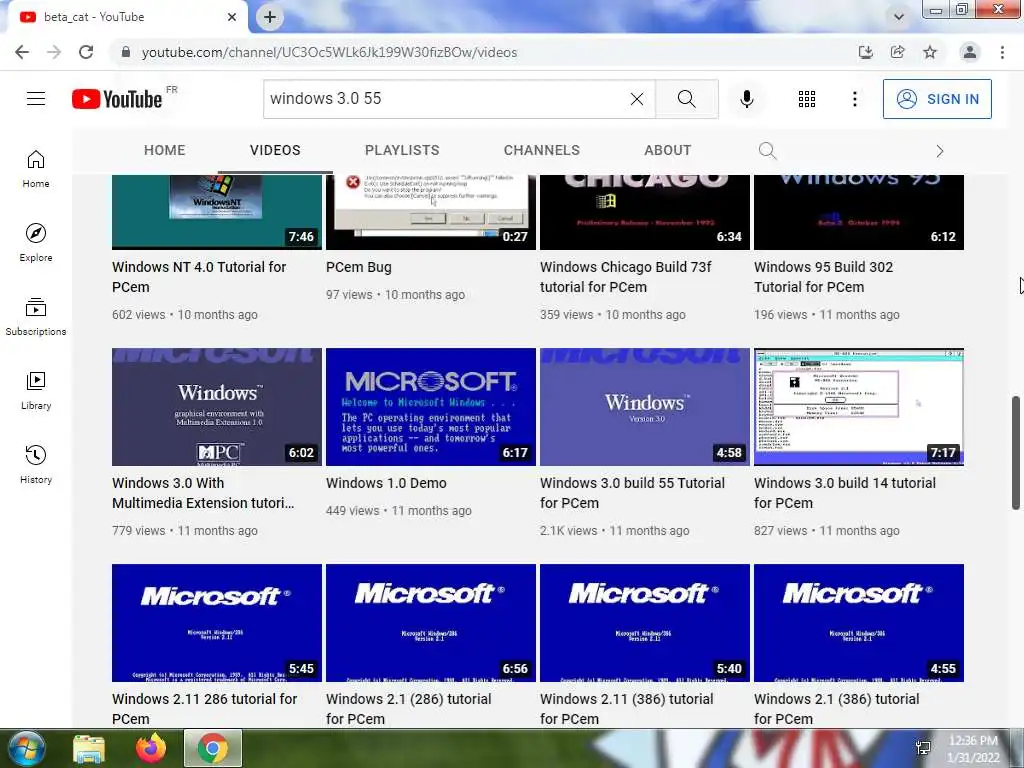Open Windows 95 Build 302 Tutorial title
The image size is (1024, 768).
pos(824,277)
